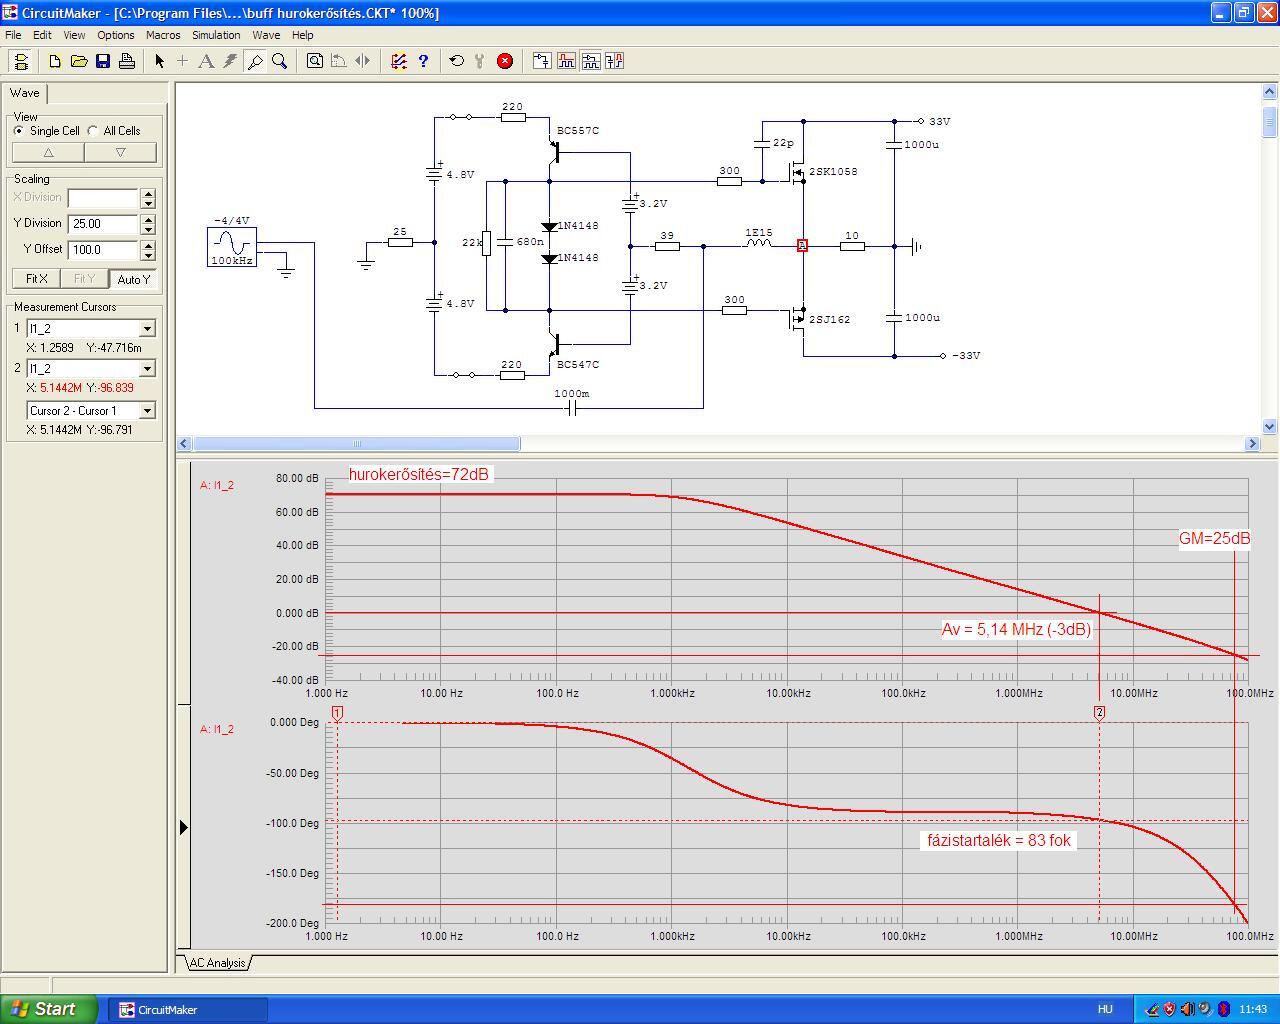Click the down-triangle cell navigation button
This screenshot has width=1280, height=1024.
[120, 153]
